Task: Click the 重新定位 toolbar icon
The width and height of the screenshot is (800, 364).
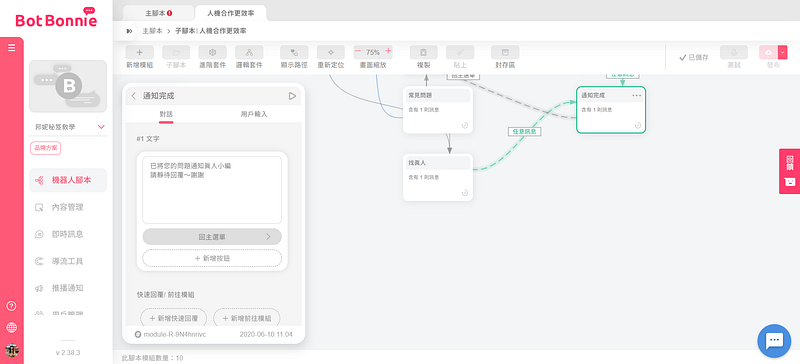Action: tap(331, 52)
